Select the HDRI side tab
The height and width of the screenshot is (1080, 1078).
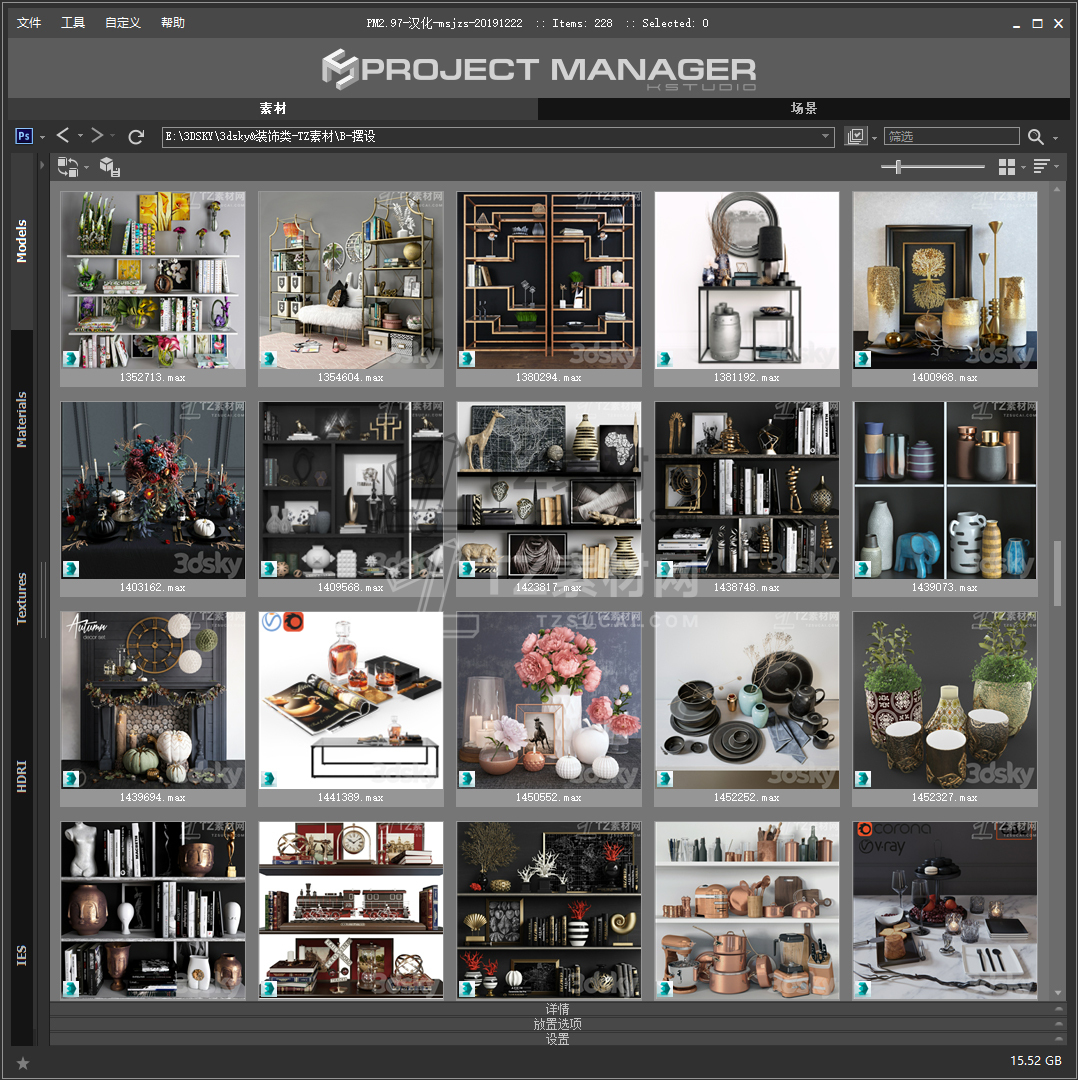point(21,777)
